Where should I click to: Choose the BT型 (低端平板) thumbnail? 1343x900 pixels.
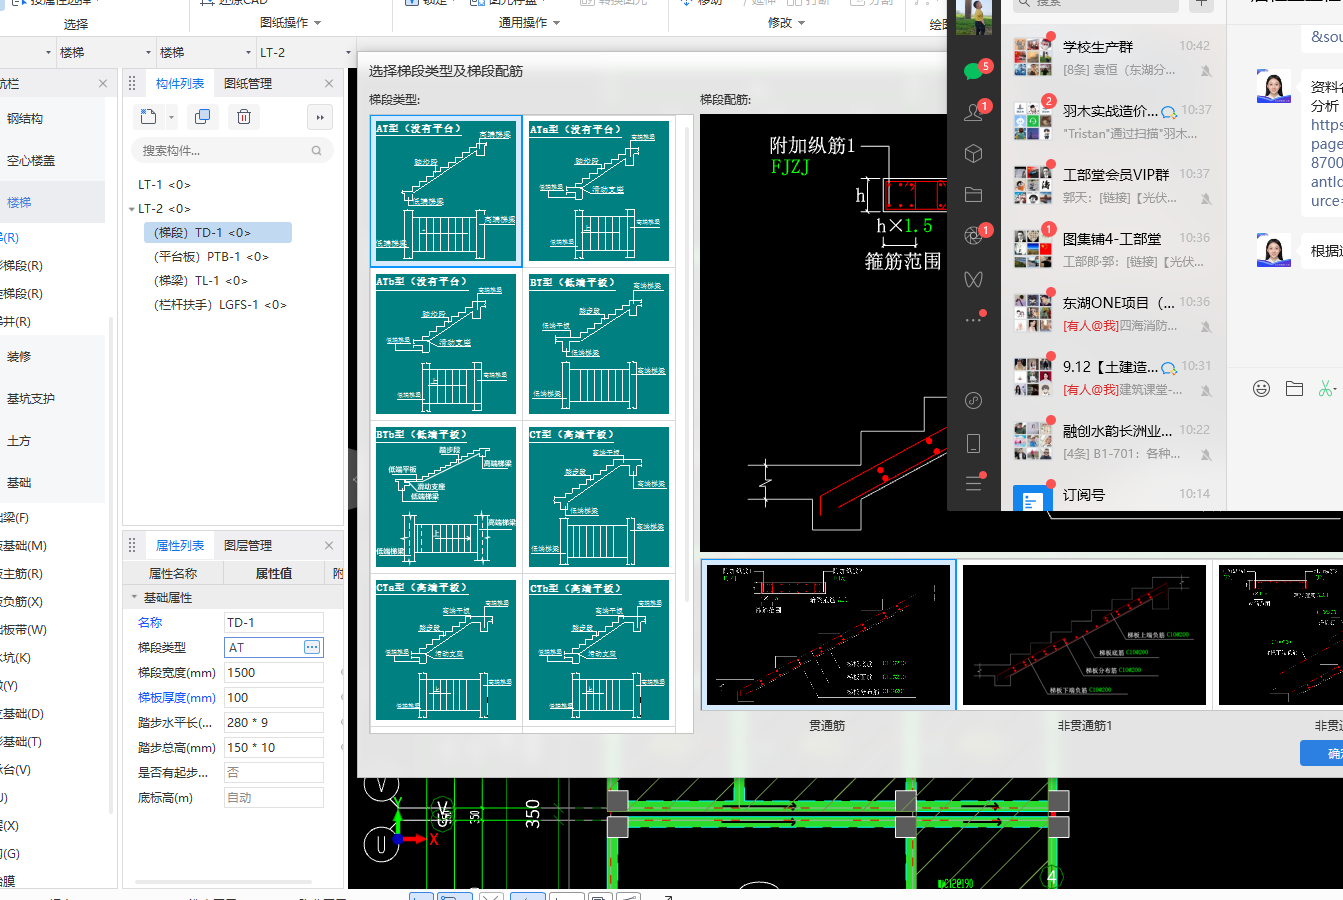point(599,344)
